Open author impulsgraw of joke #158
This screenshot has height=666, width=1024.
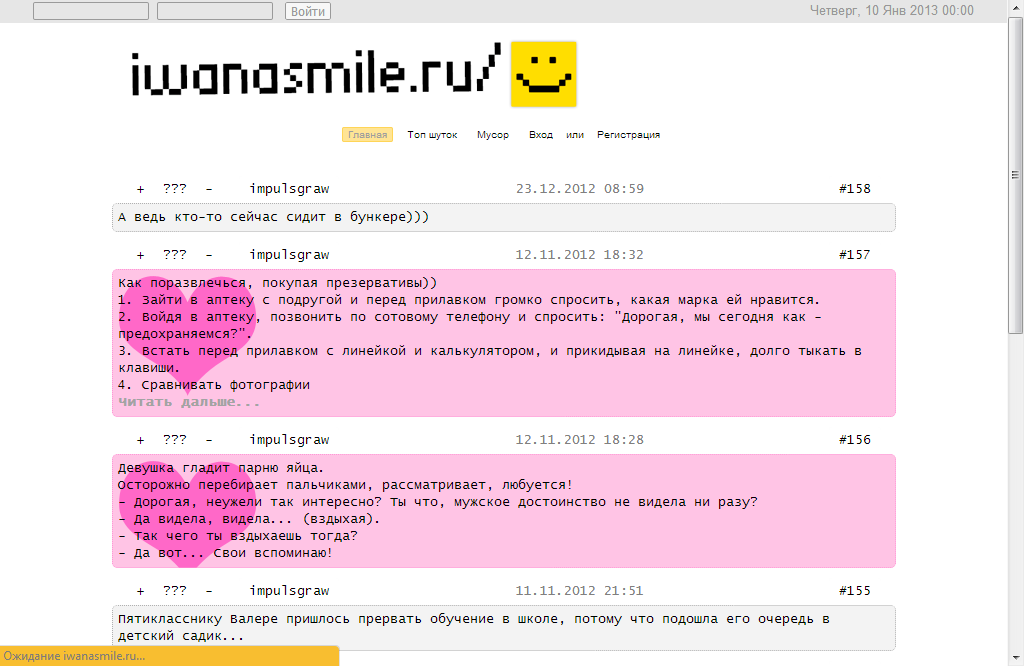pyautogui.click(x=289, y=189)
